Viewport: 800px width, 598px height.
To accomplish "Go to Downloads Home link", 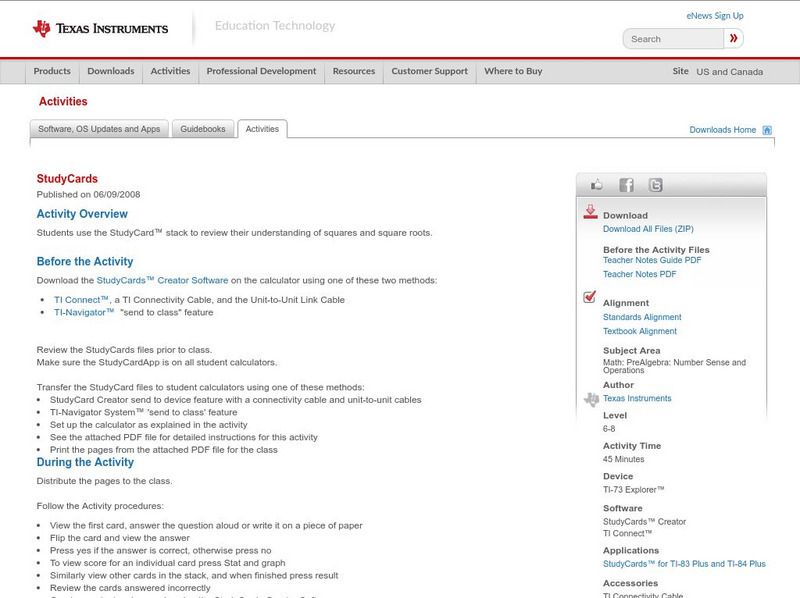I will coord(722,130).
